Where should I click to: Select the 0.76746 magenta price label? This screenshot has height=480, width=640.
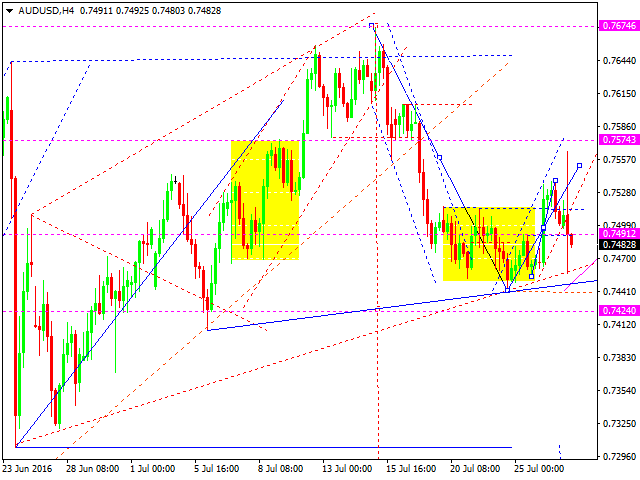click(x=619, y=26)
